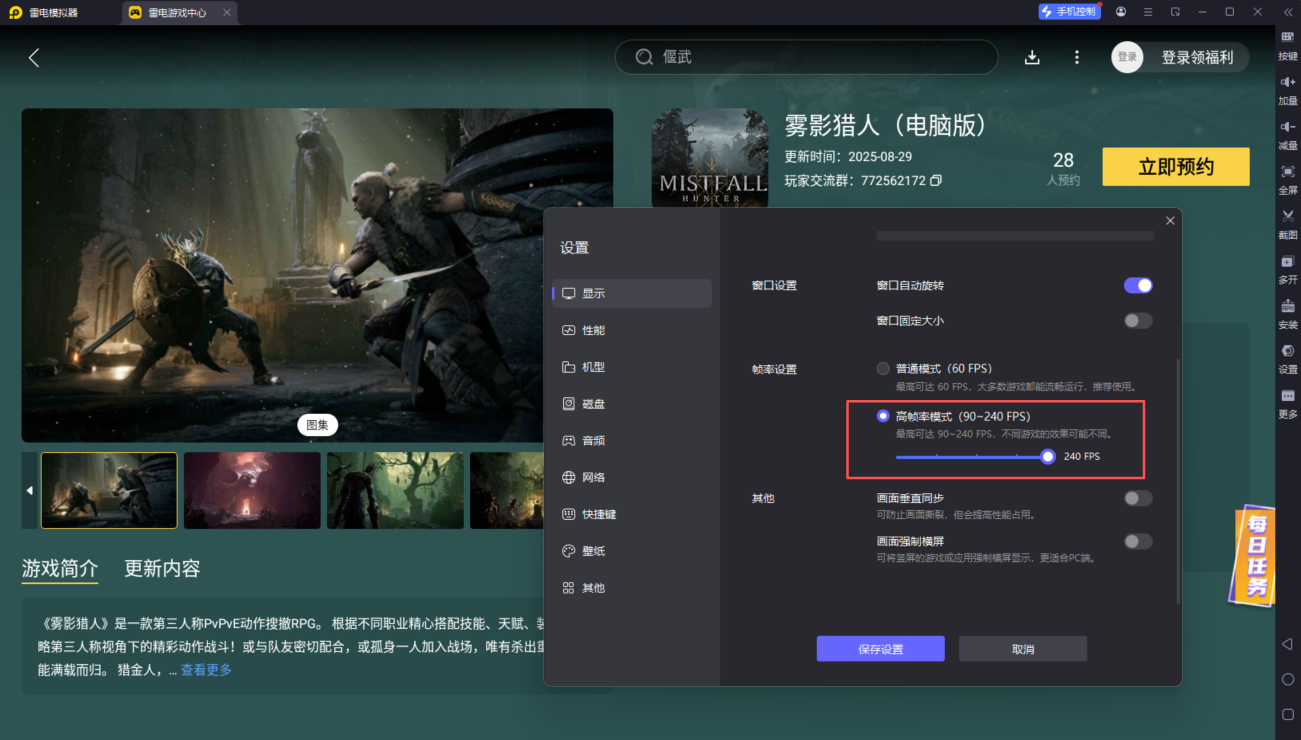
Task: Tap the Android back triangle button
Action: pos(1288,644)
